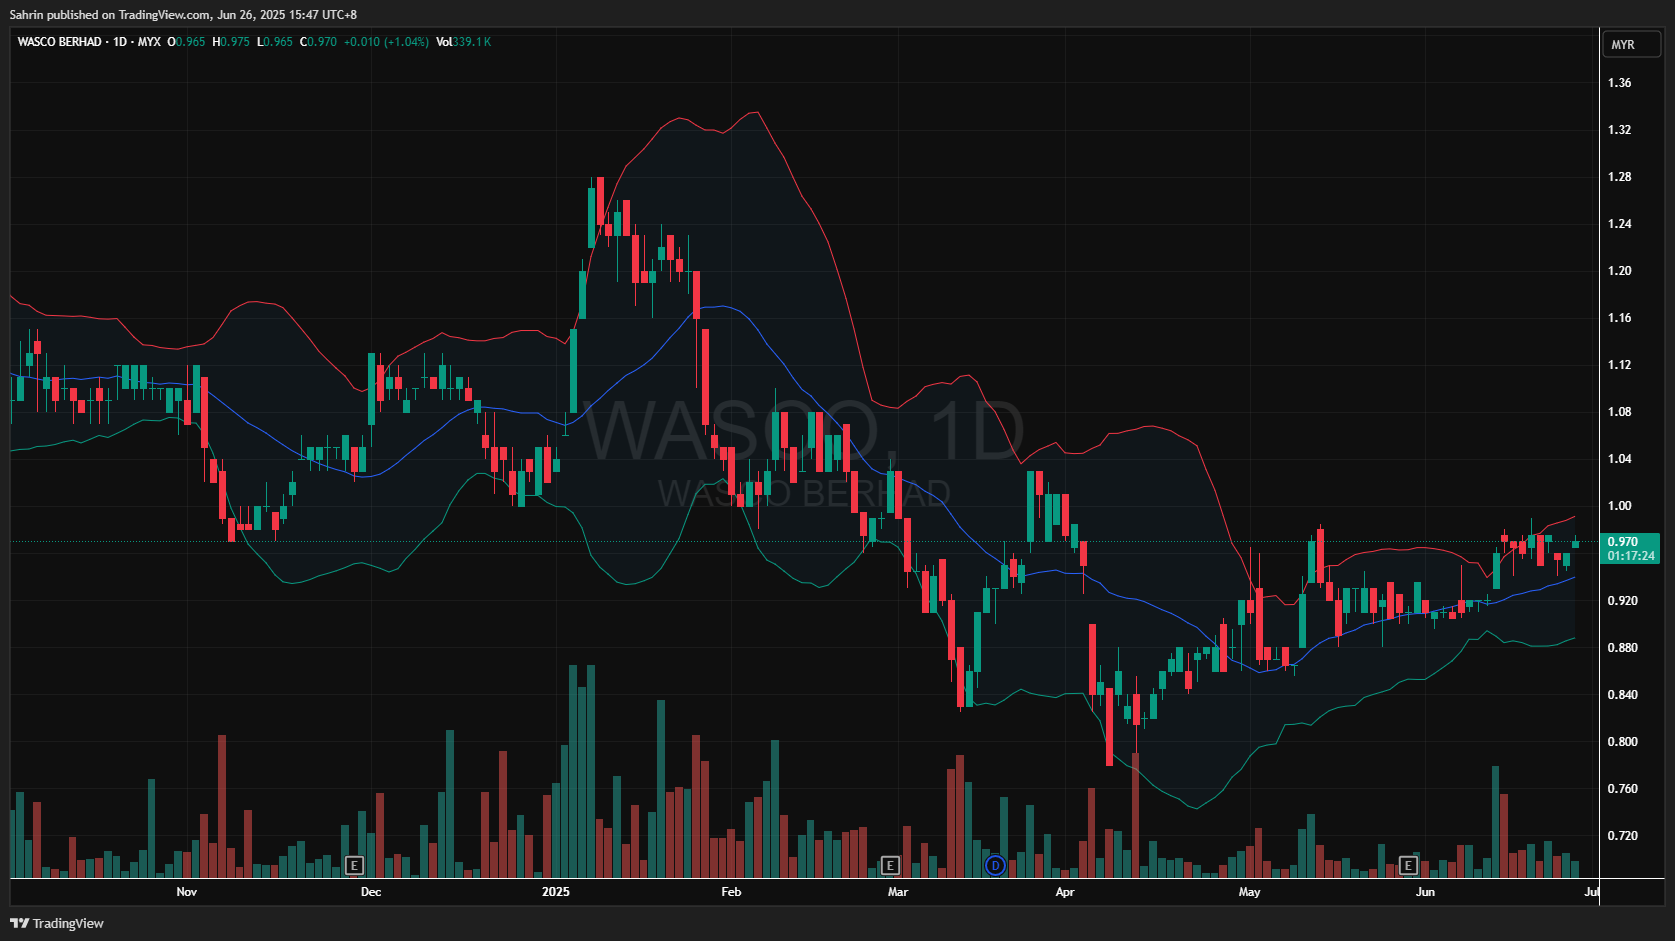Click the Dec label on time axis
This screenshot has height=941, width=1675.
(x=371, y=892)
